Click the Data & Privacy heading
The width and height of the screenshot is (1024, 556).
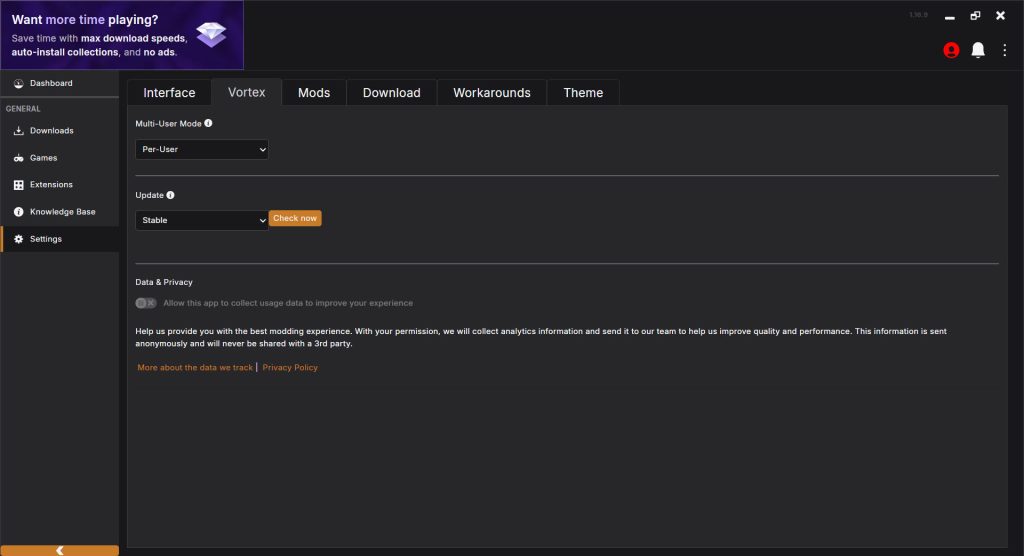(164, 282)
